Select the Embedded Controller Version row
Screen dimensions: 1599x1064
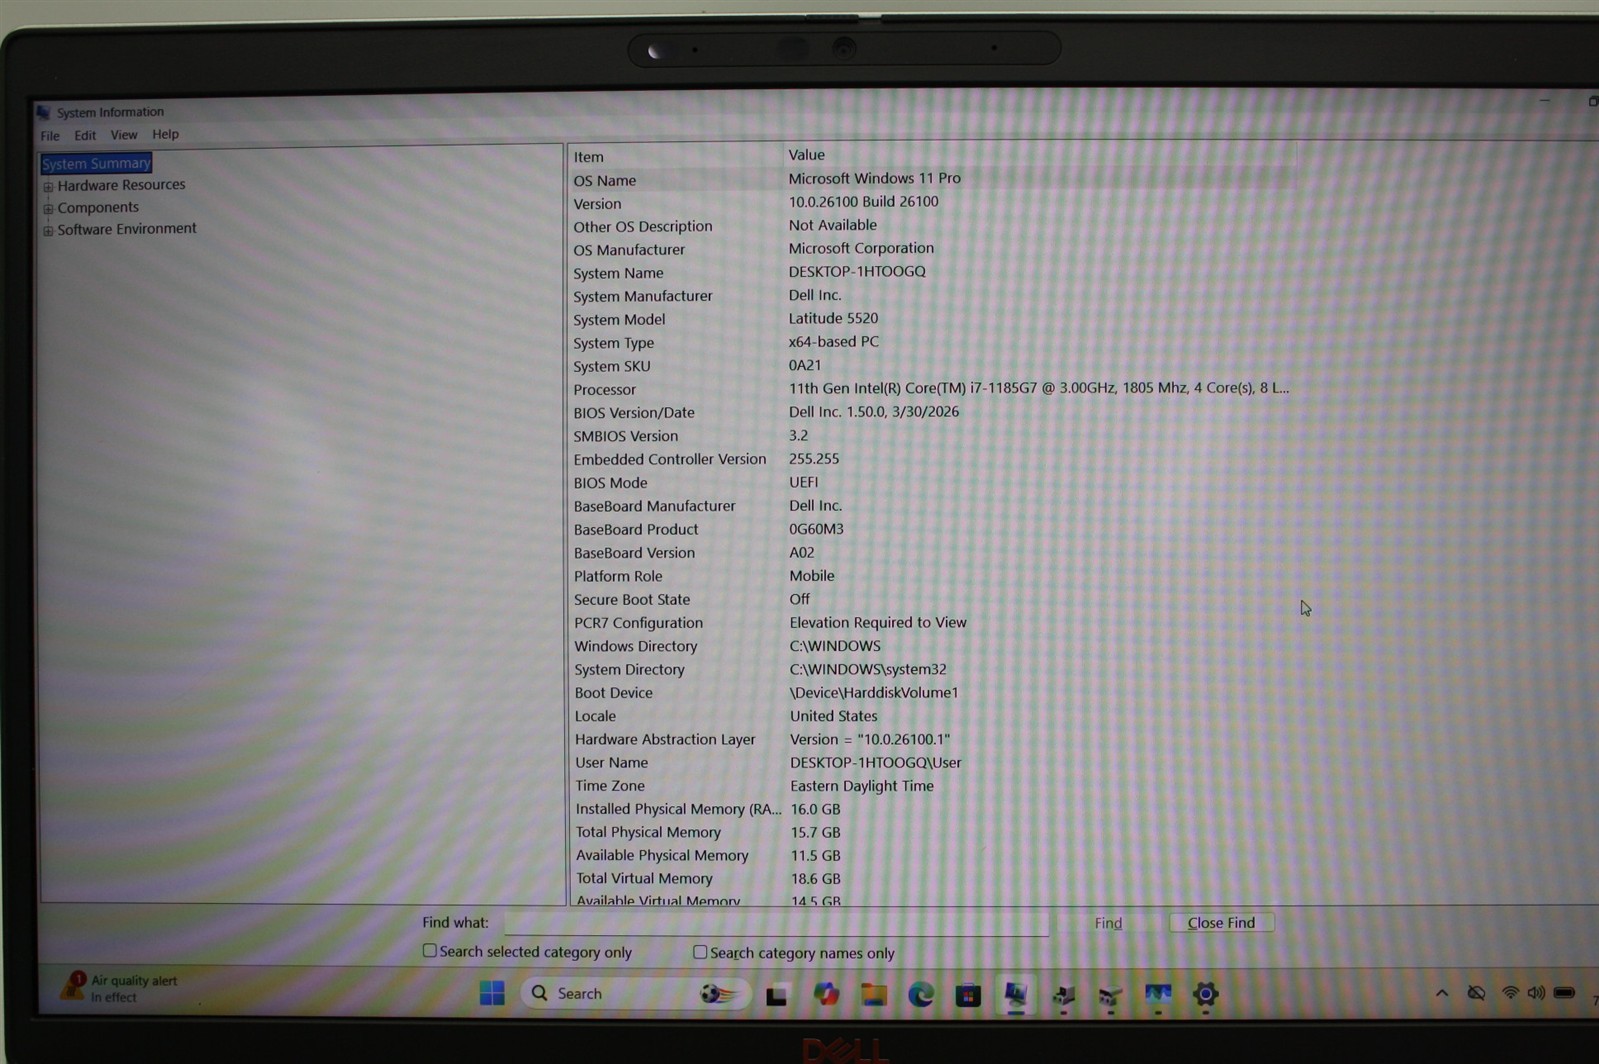(x=932, y=459)
